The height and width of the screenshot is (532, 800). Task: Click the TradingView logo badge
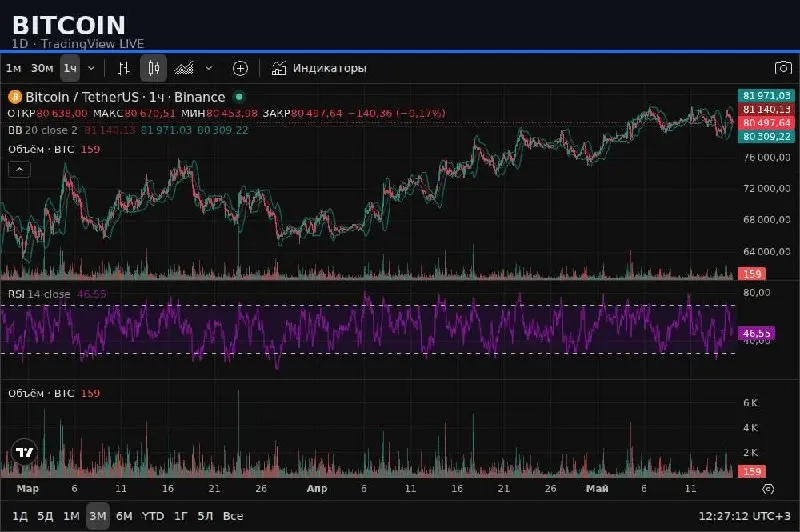click(x=24, y=452)
